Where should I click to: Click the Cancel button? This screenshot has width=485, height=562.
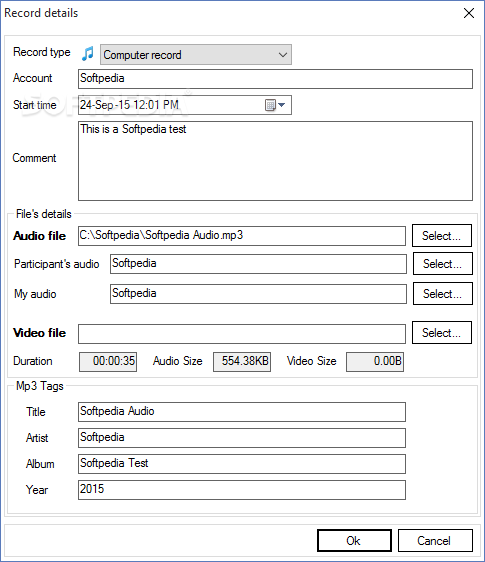point(435,540)
